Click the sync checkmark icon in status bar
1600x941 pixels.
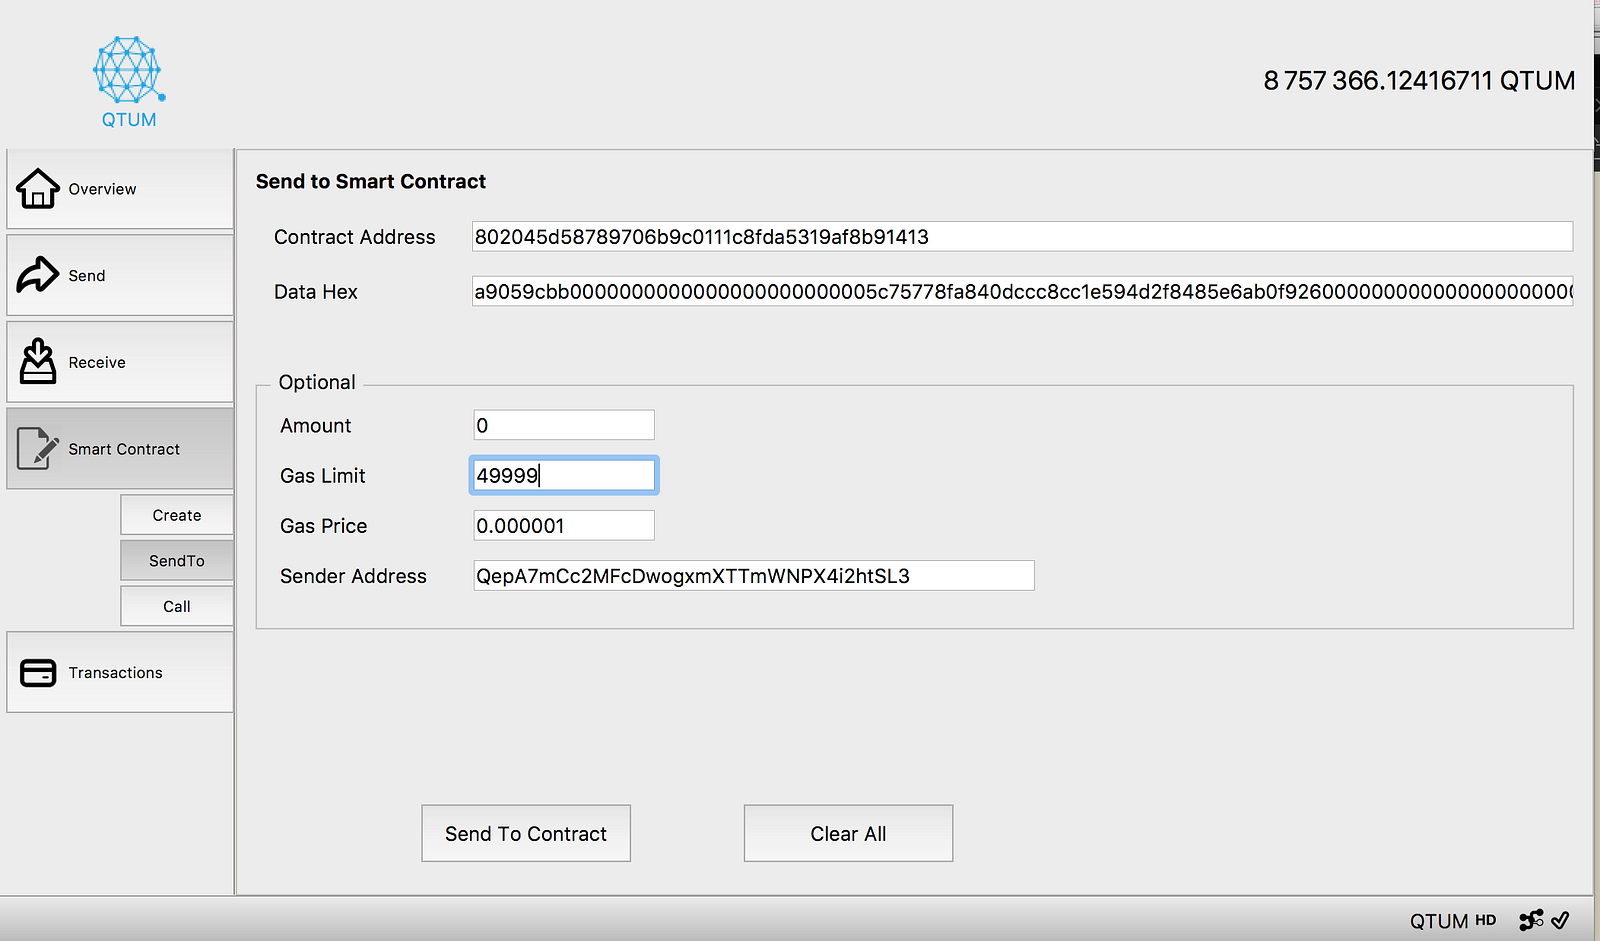coord(1560,920)
